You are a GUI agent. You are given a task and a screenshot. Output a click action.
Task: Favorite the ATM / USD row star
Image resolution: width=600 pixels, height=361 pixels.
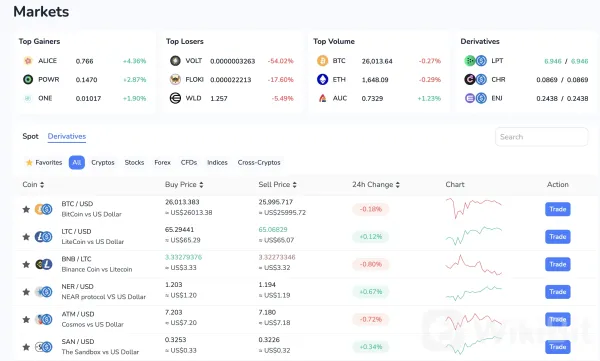(x=26, y=319)
